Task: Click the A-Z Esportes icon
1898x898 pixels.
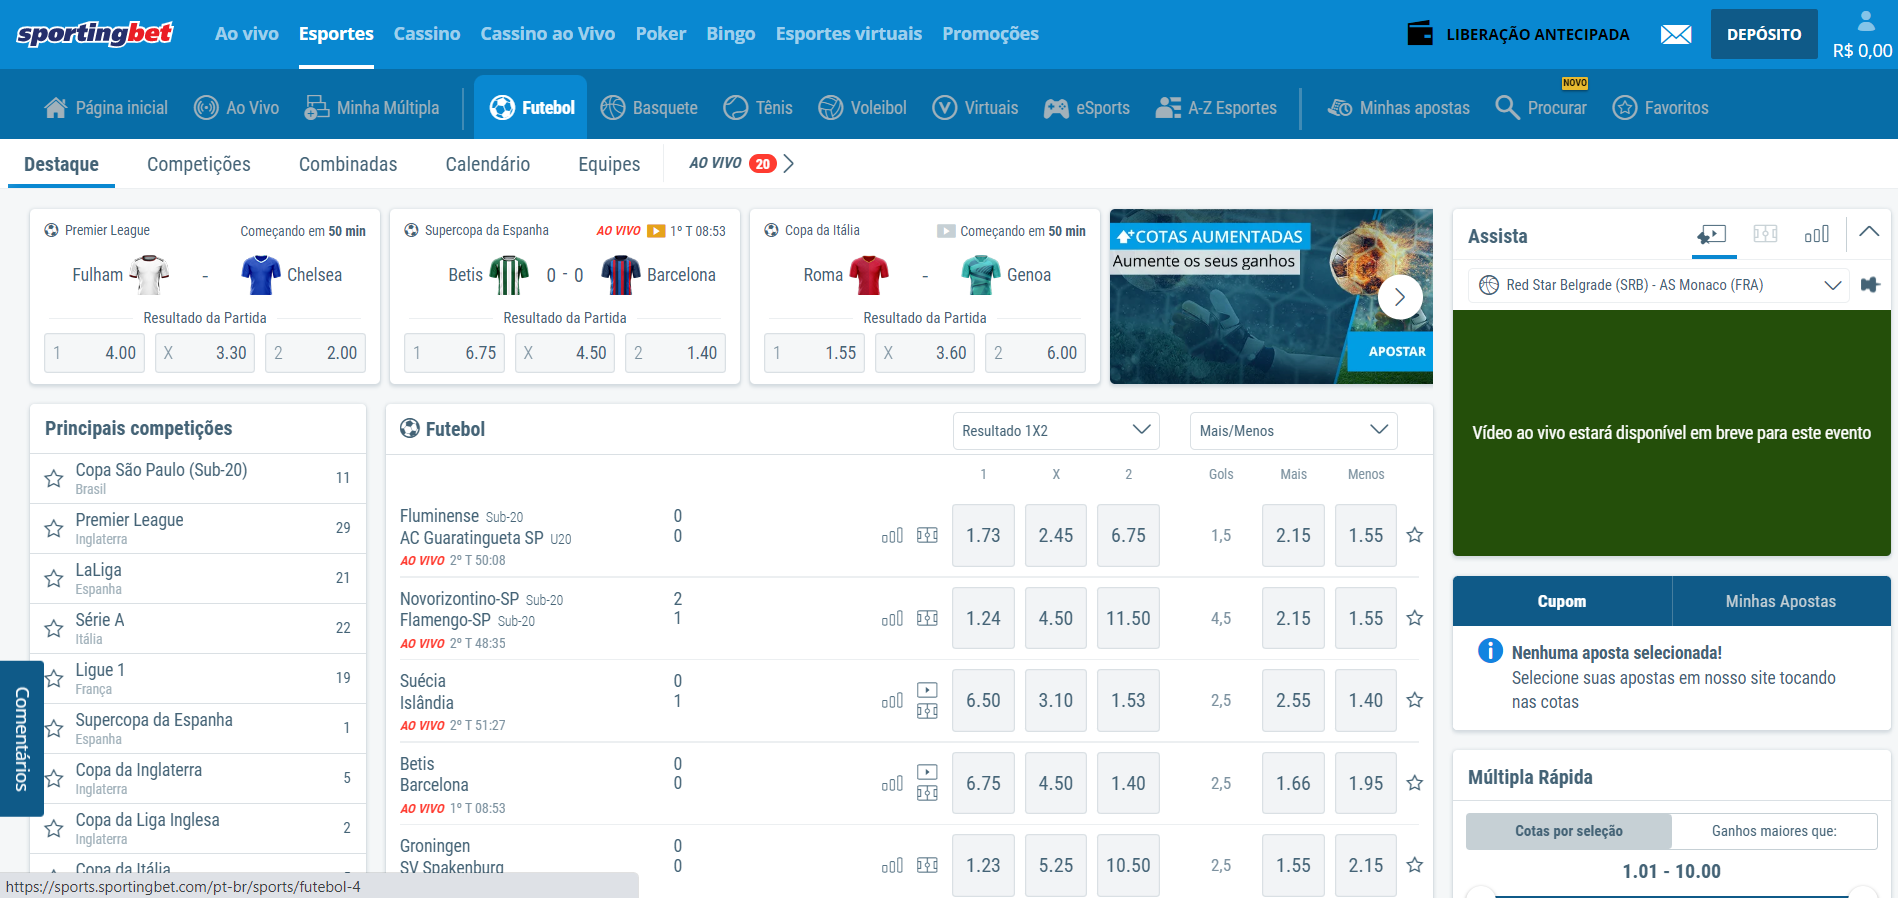Action: [1168, 108]
